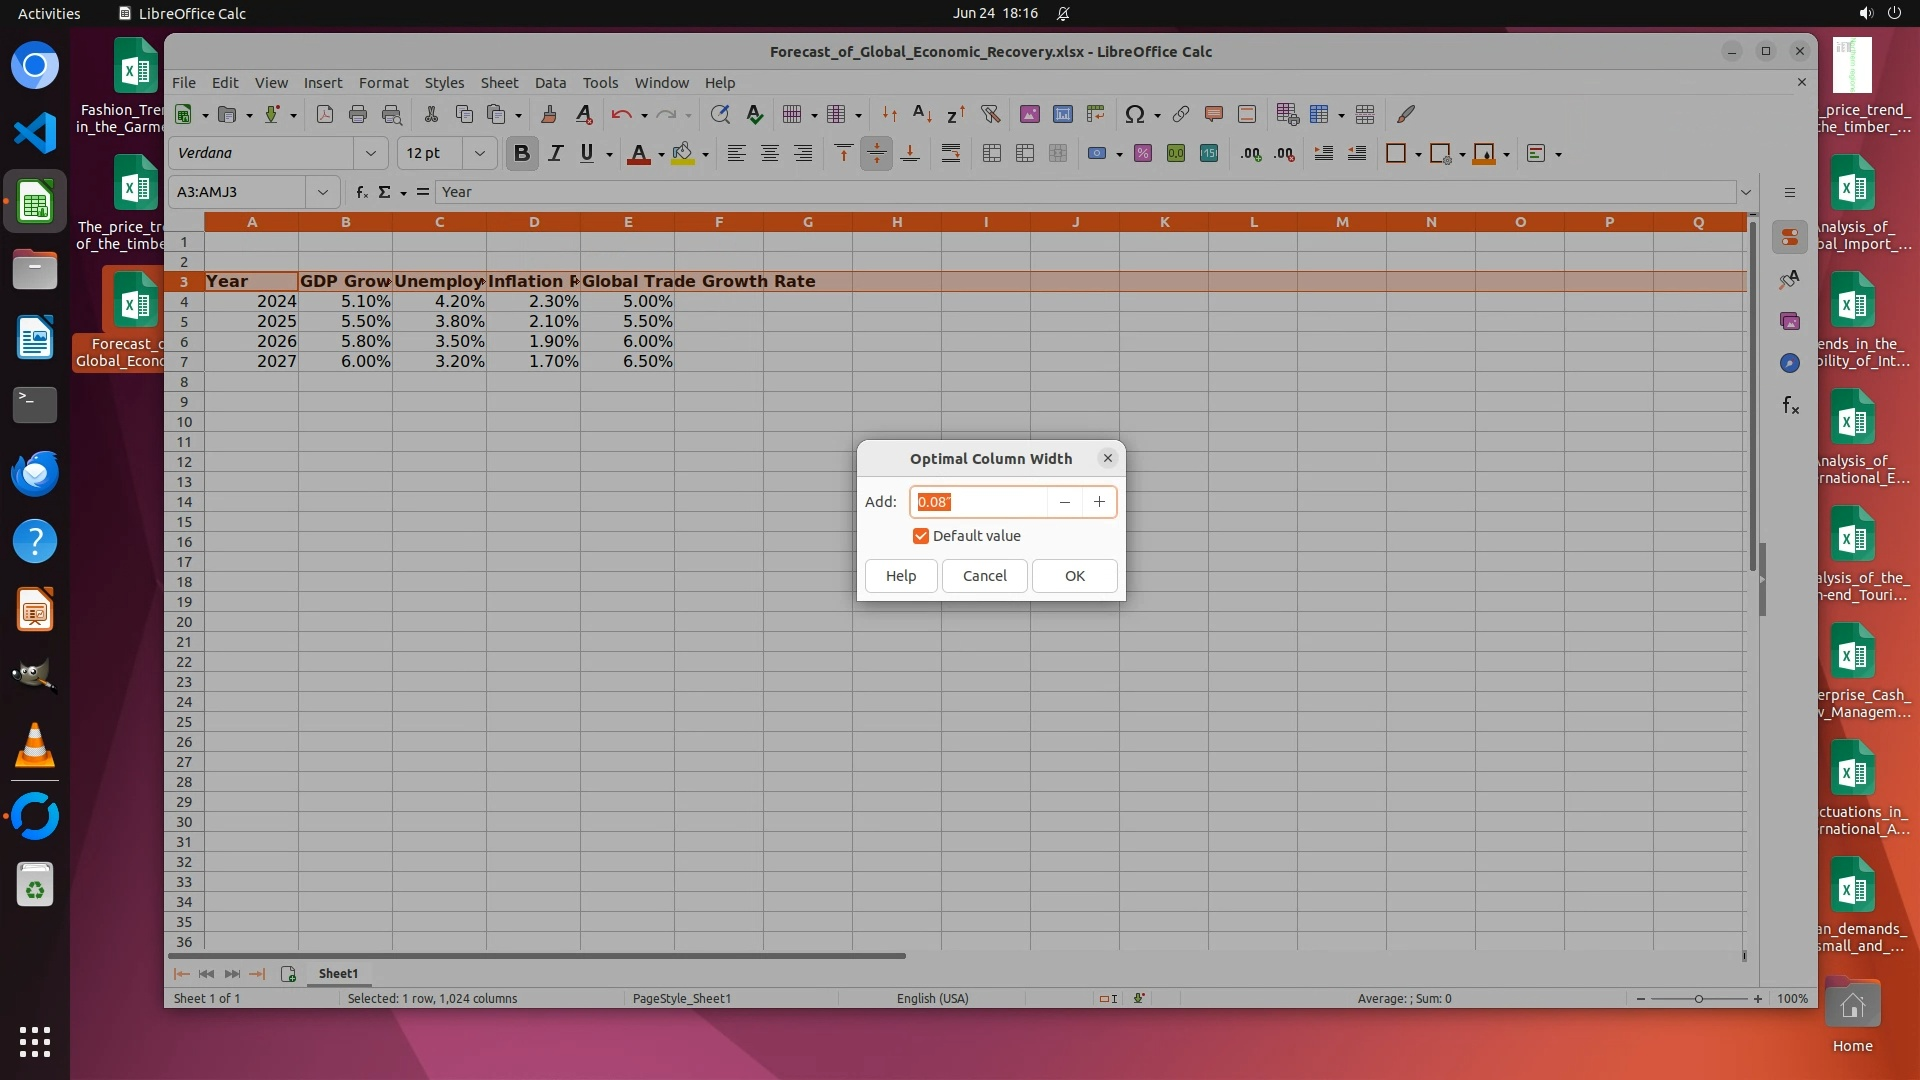Open the Data menu

click(550, 83)
